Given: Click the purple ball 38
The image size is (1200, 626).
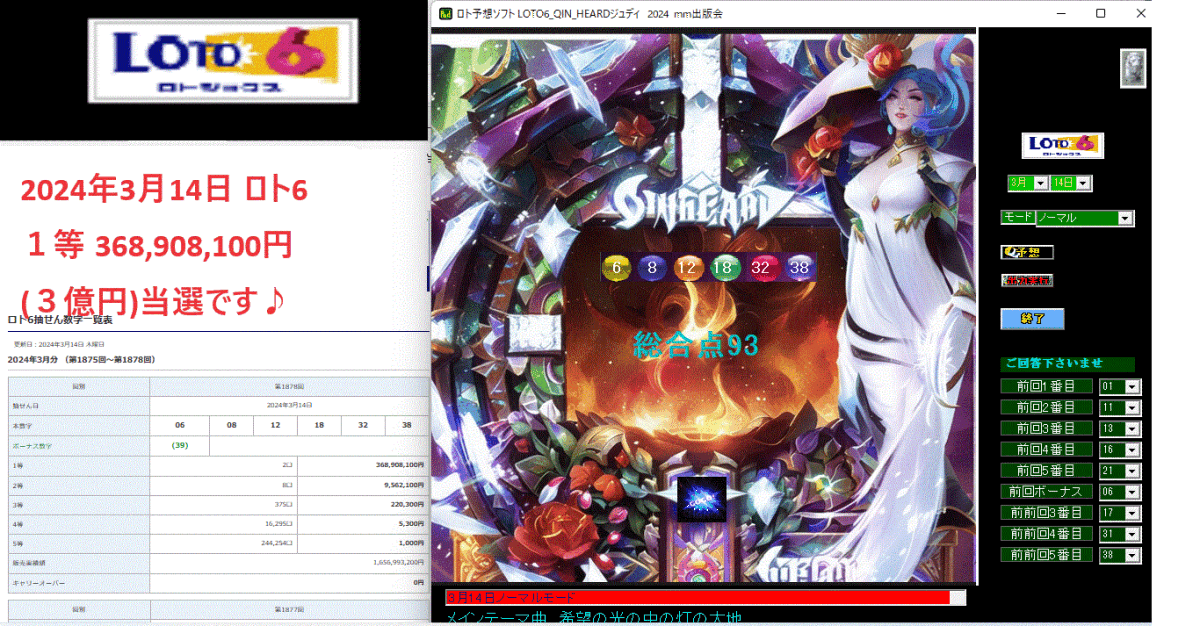Looking at the screenshot, I should 801,268.
